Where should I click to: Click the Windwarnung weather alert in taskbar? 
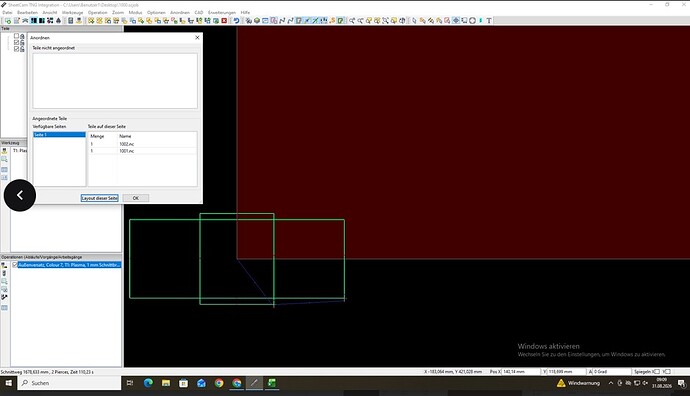[578, 383]
